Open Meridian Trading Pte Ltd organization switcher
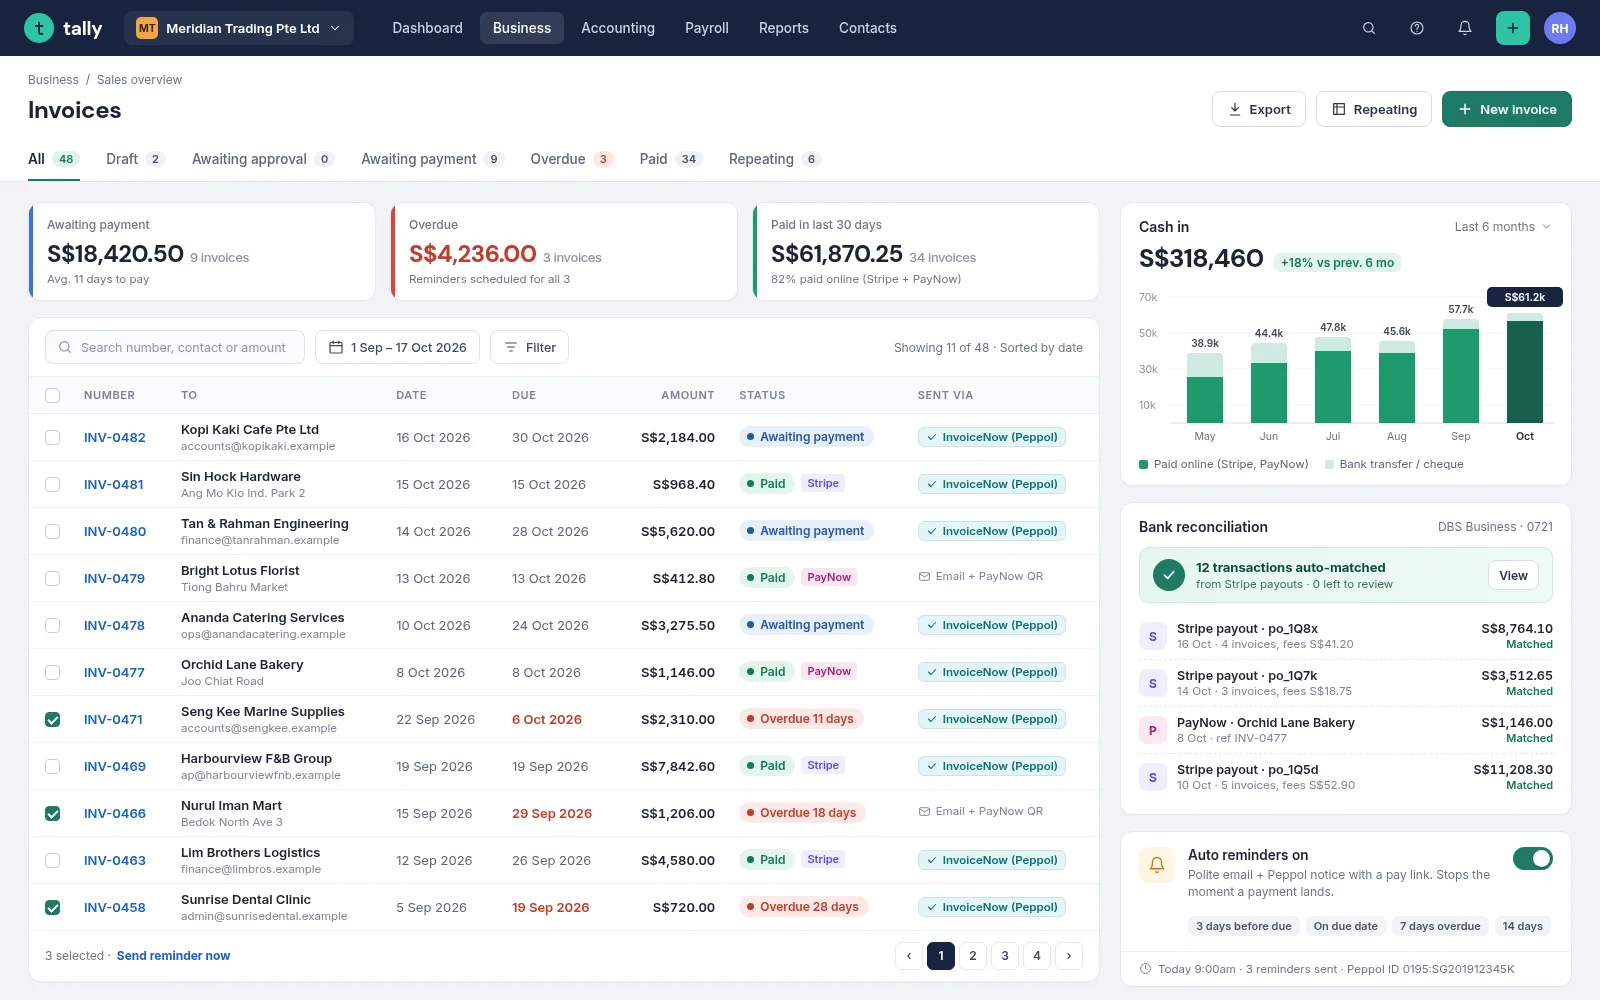The height and width of the screenshot is (1000, 1600). coord(239,28)
